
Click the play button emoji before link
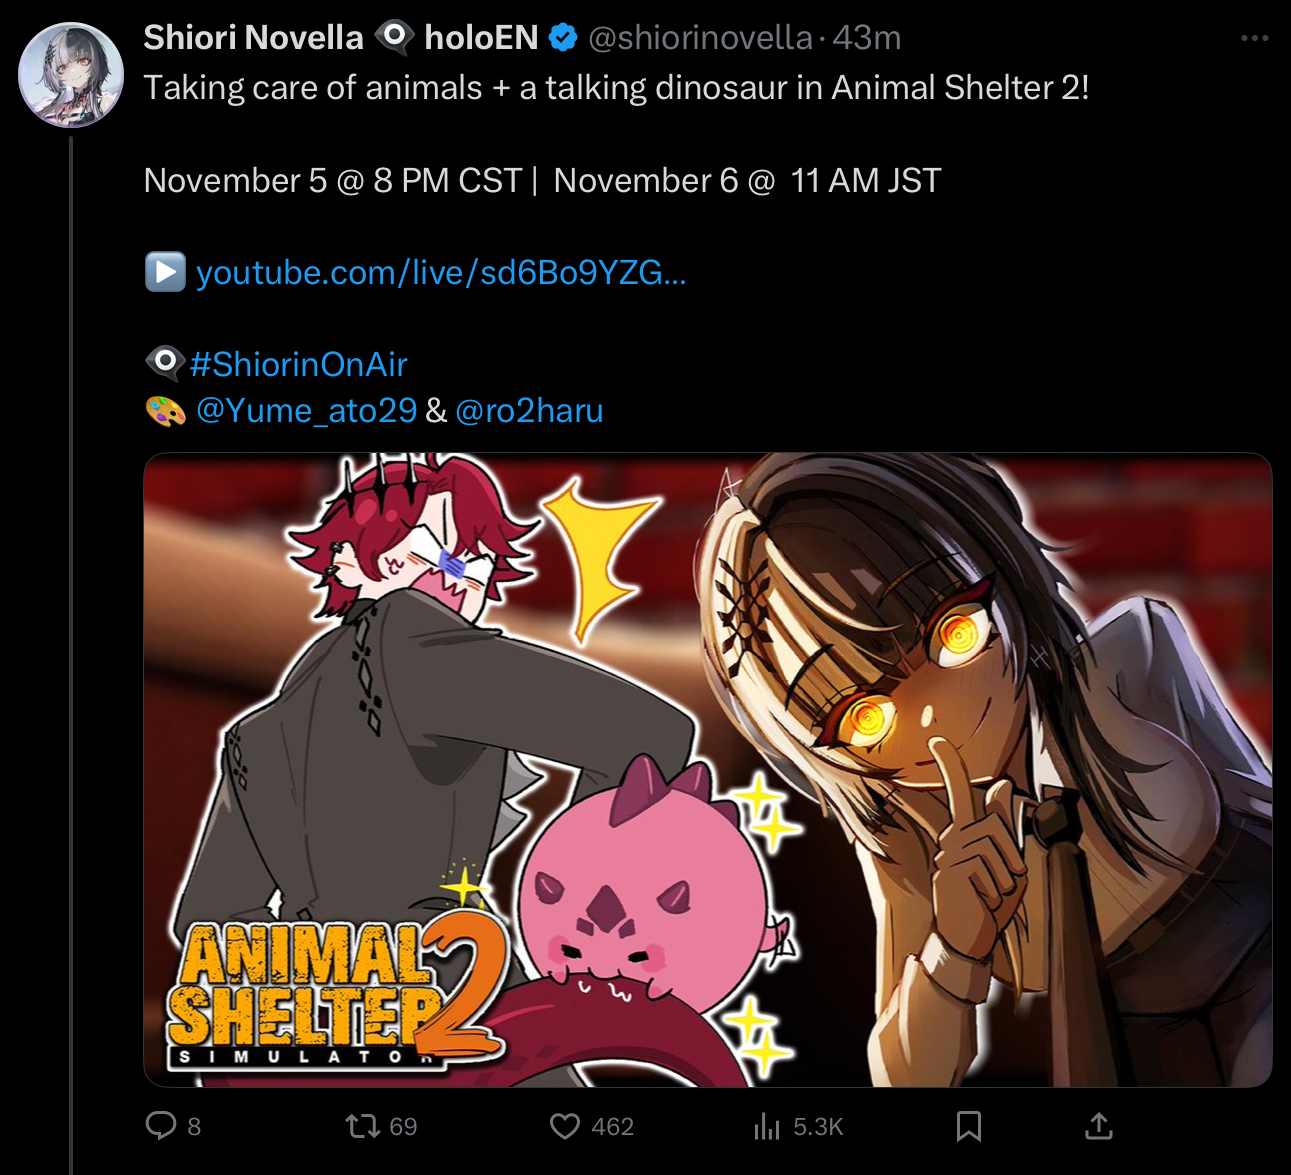[165, 272]
